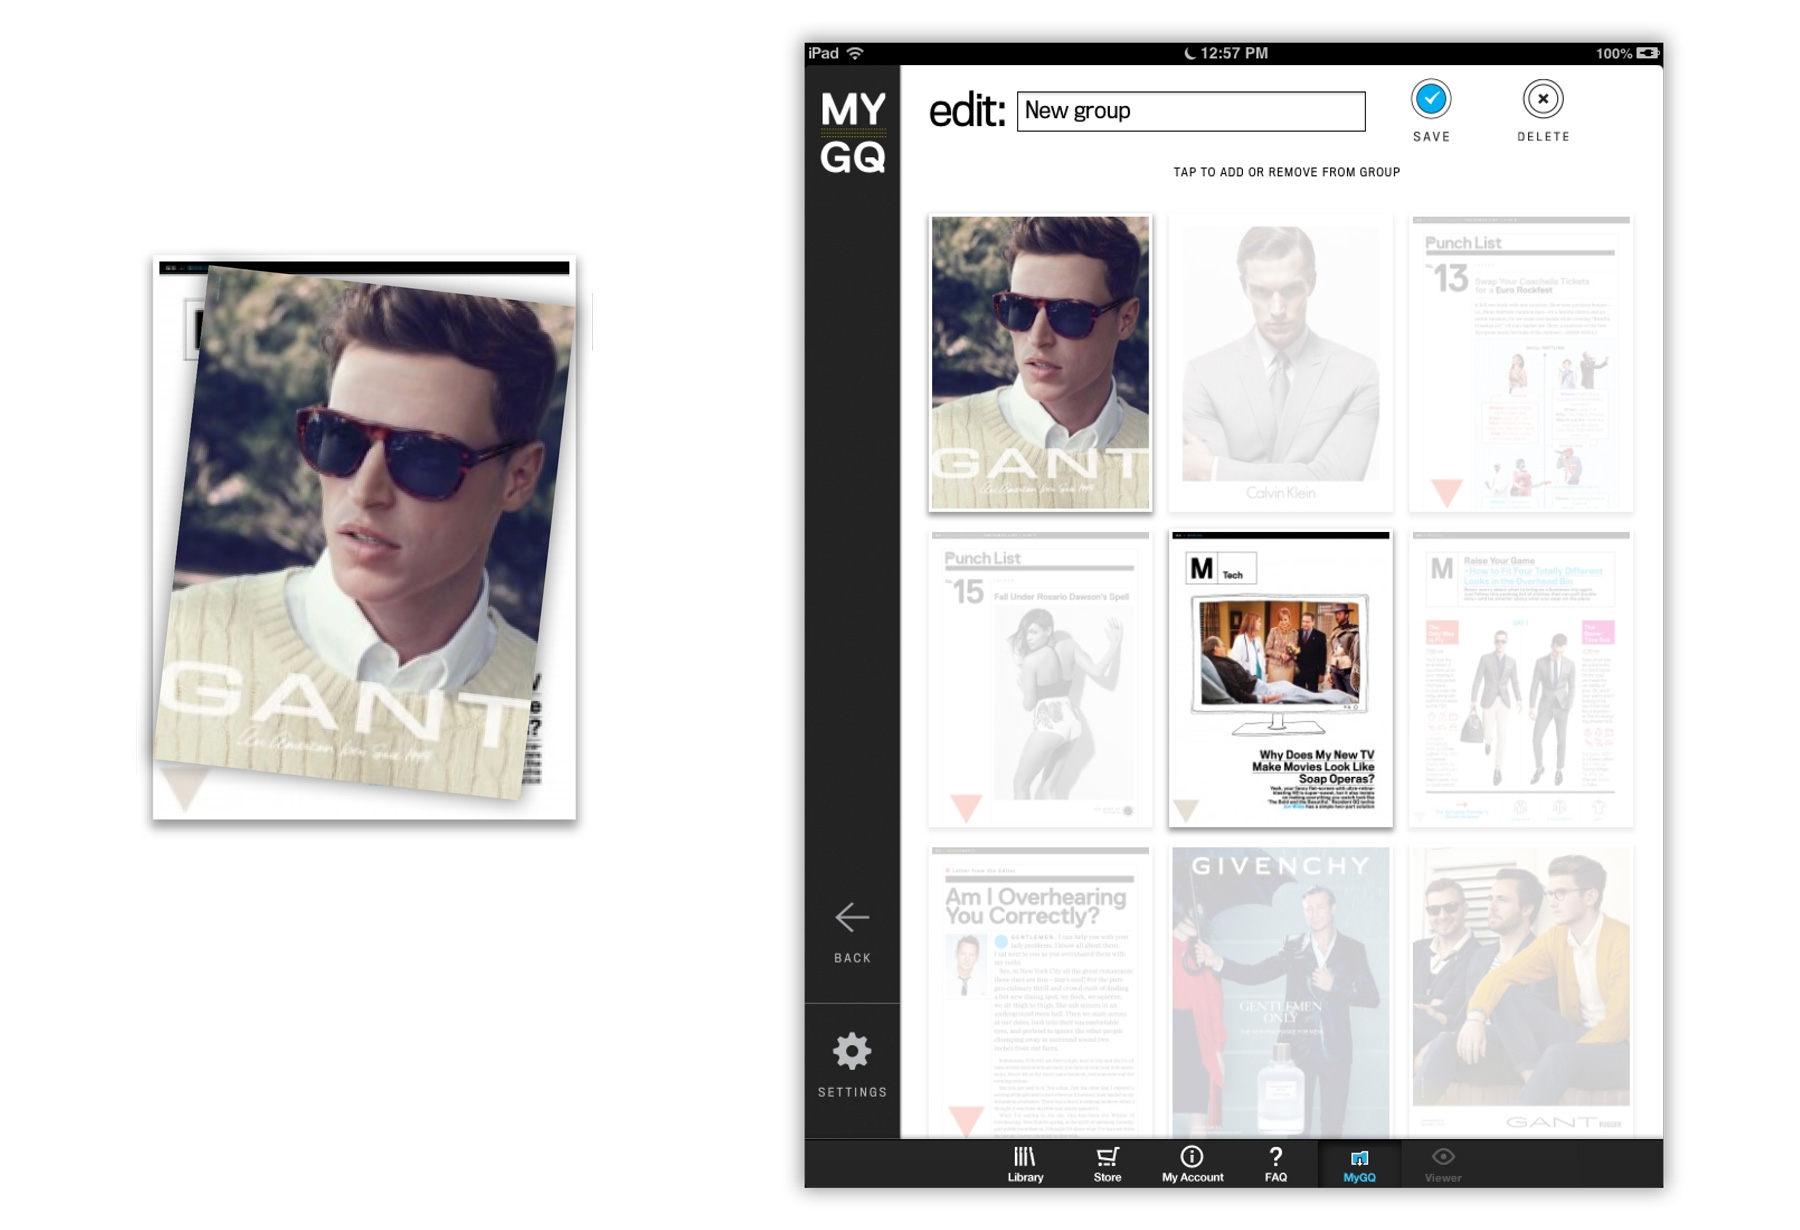Select the Punch List 15 page thumbnail
The height and width of the screenshot is (1230, 1800).
point(1040,679)
